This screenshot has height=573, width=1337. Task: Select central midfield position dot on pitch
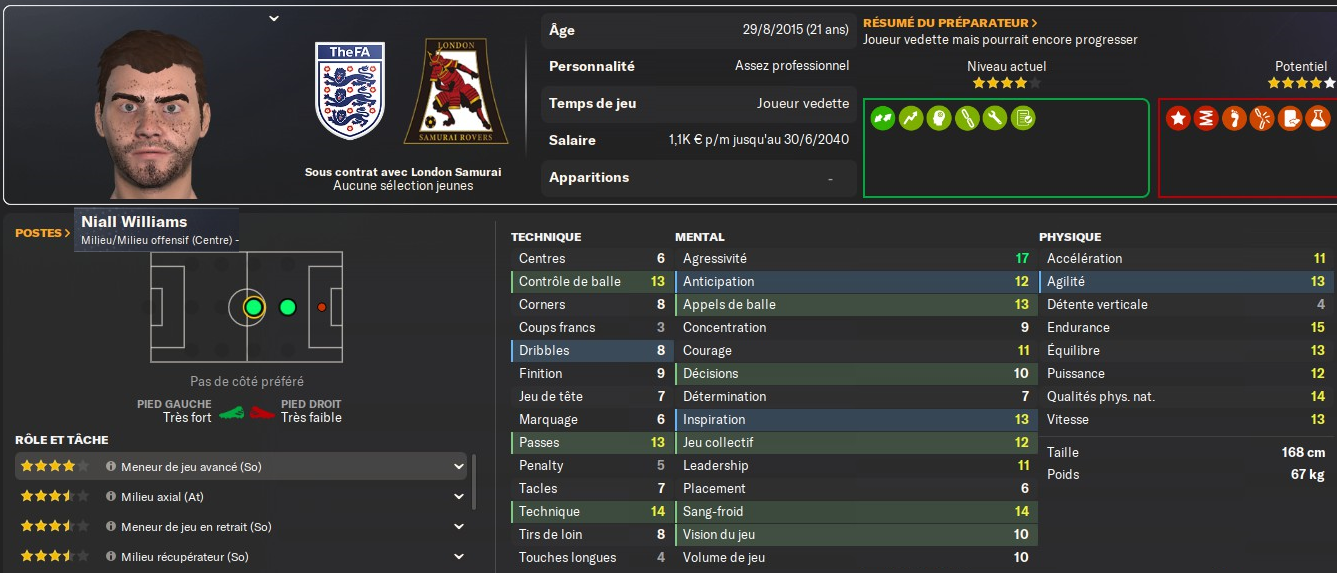point(253,307)
